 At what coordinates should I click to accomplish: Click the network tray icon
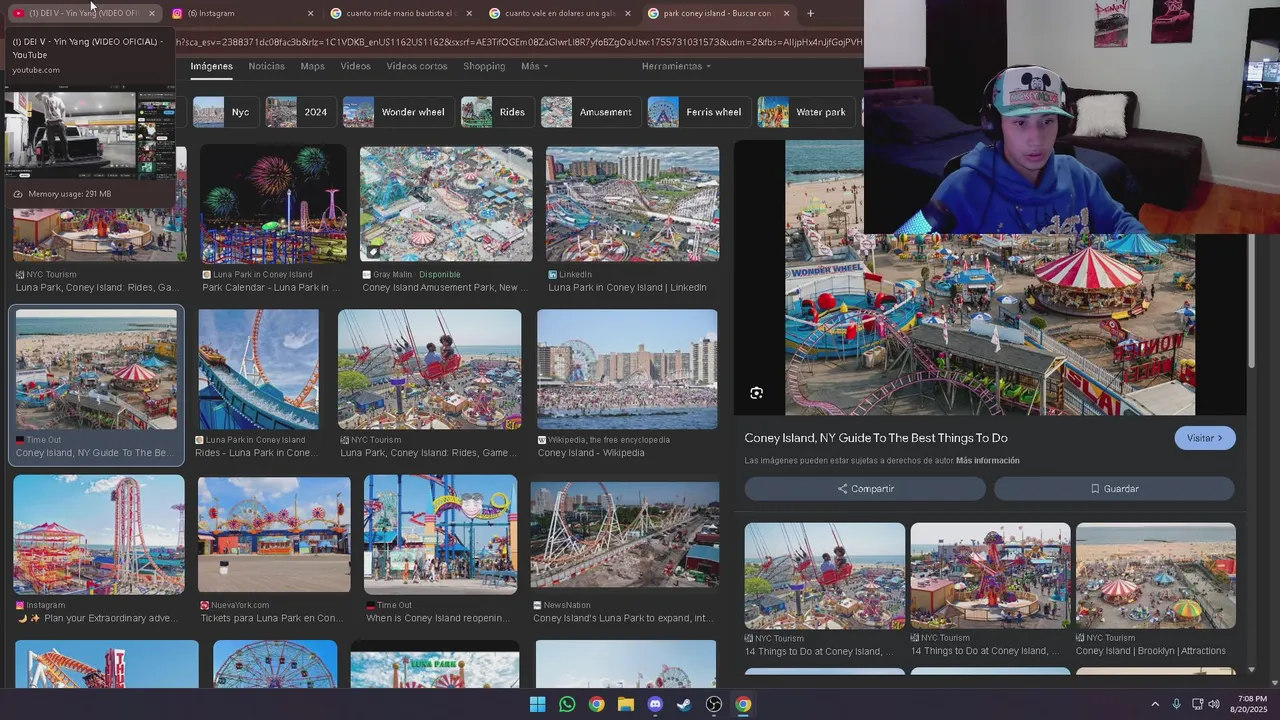(x=1196, y=704)
